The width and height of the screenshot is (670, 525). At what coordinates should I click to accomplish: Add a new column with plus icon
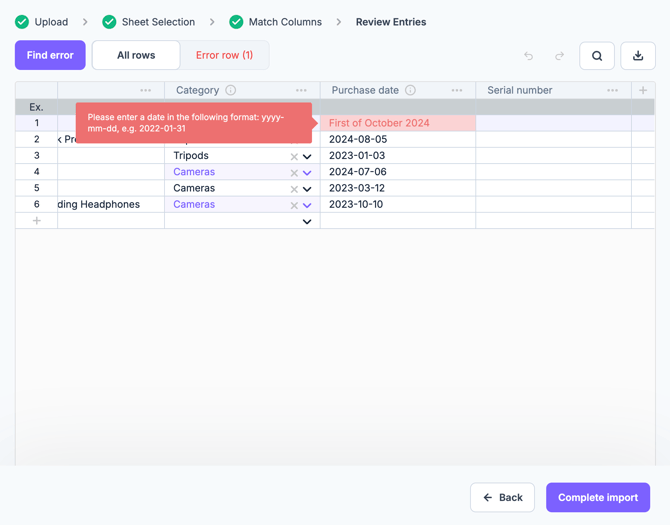(643, 90)
